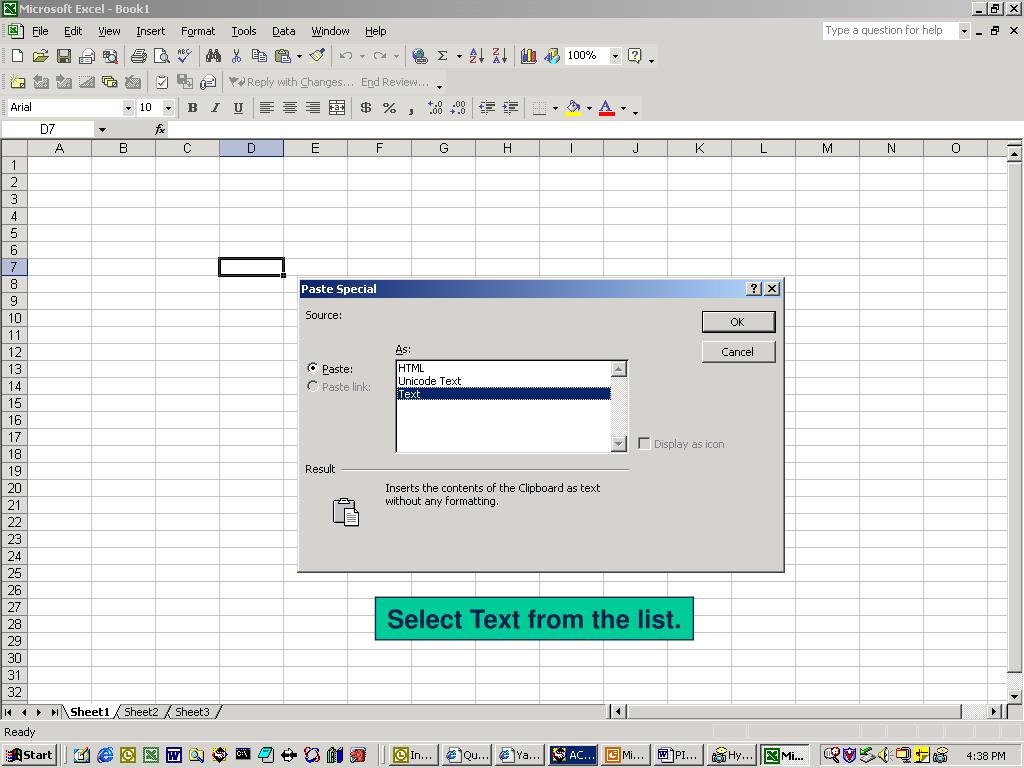Click the New workbook icon
The height and width of the screenshot is (768, 1024).
pos(18,56)
